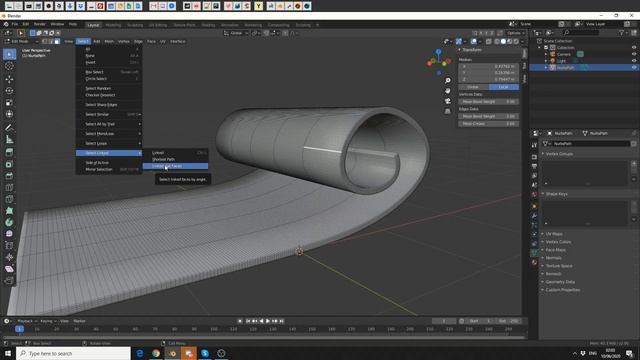This screenshot has width=640, height=360.
Task: Switch perspective/orthographic with the grid icon
Action: point(448,111)
